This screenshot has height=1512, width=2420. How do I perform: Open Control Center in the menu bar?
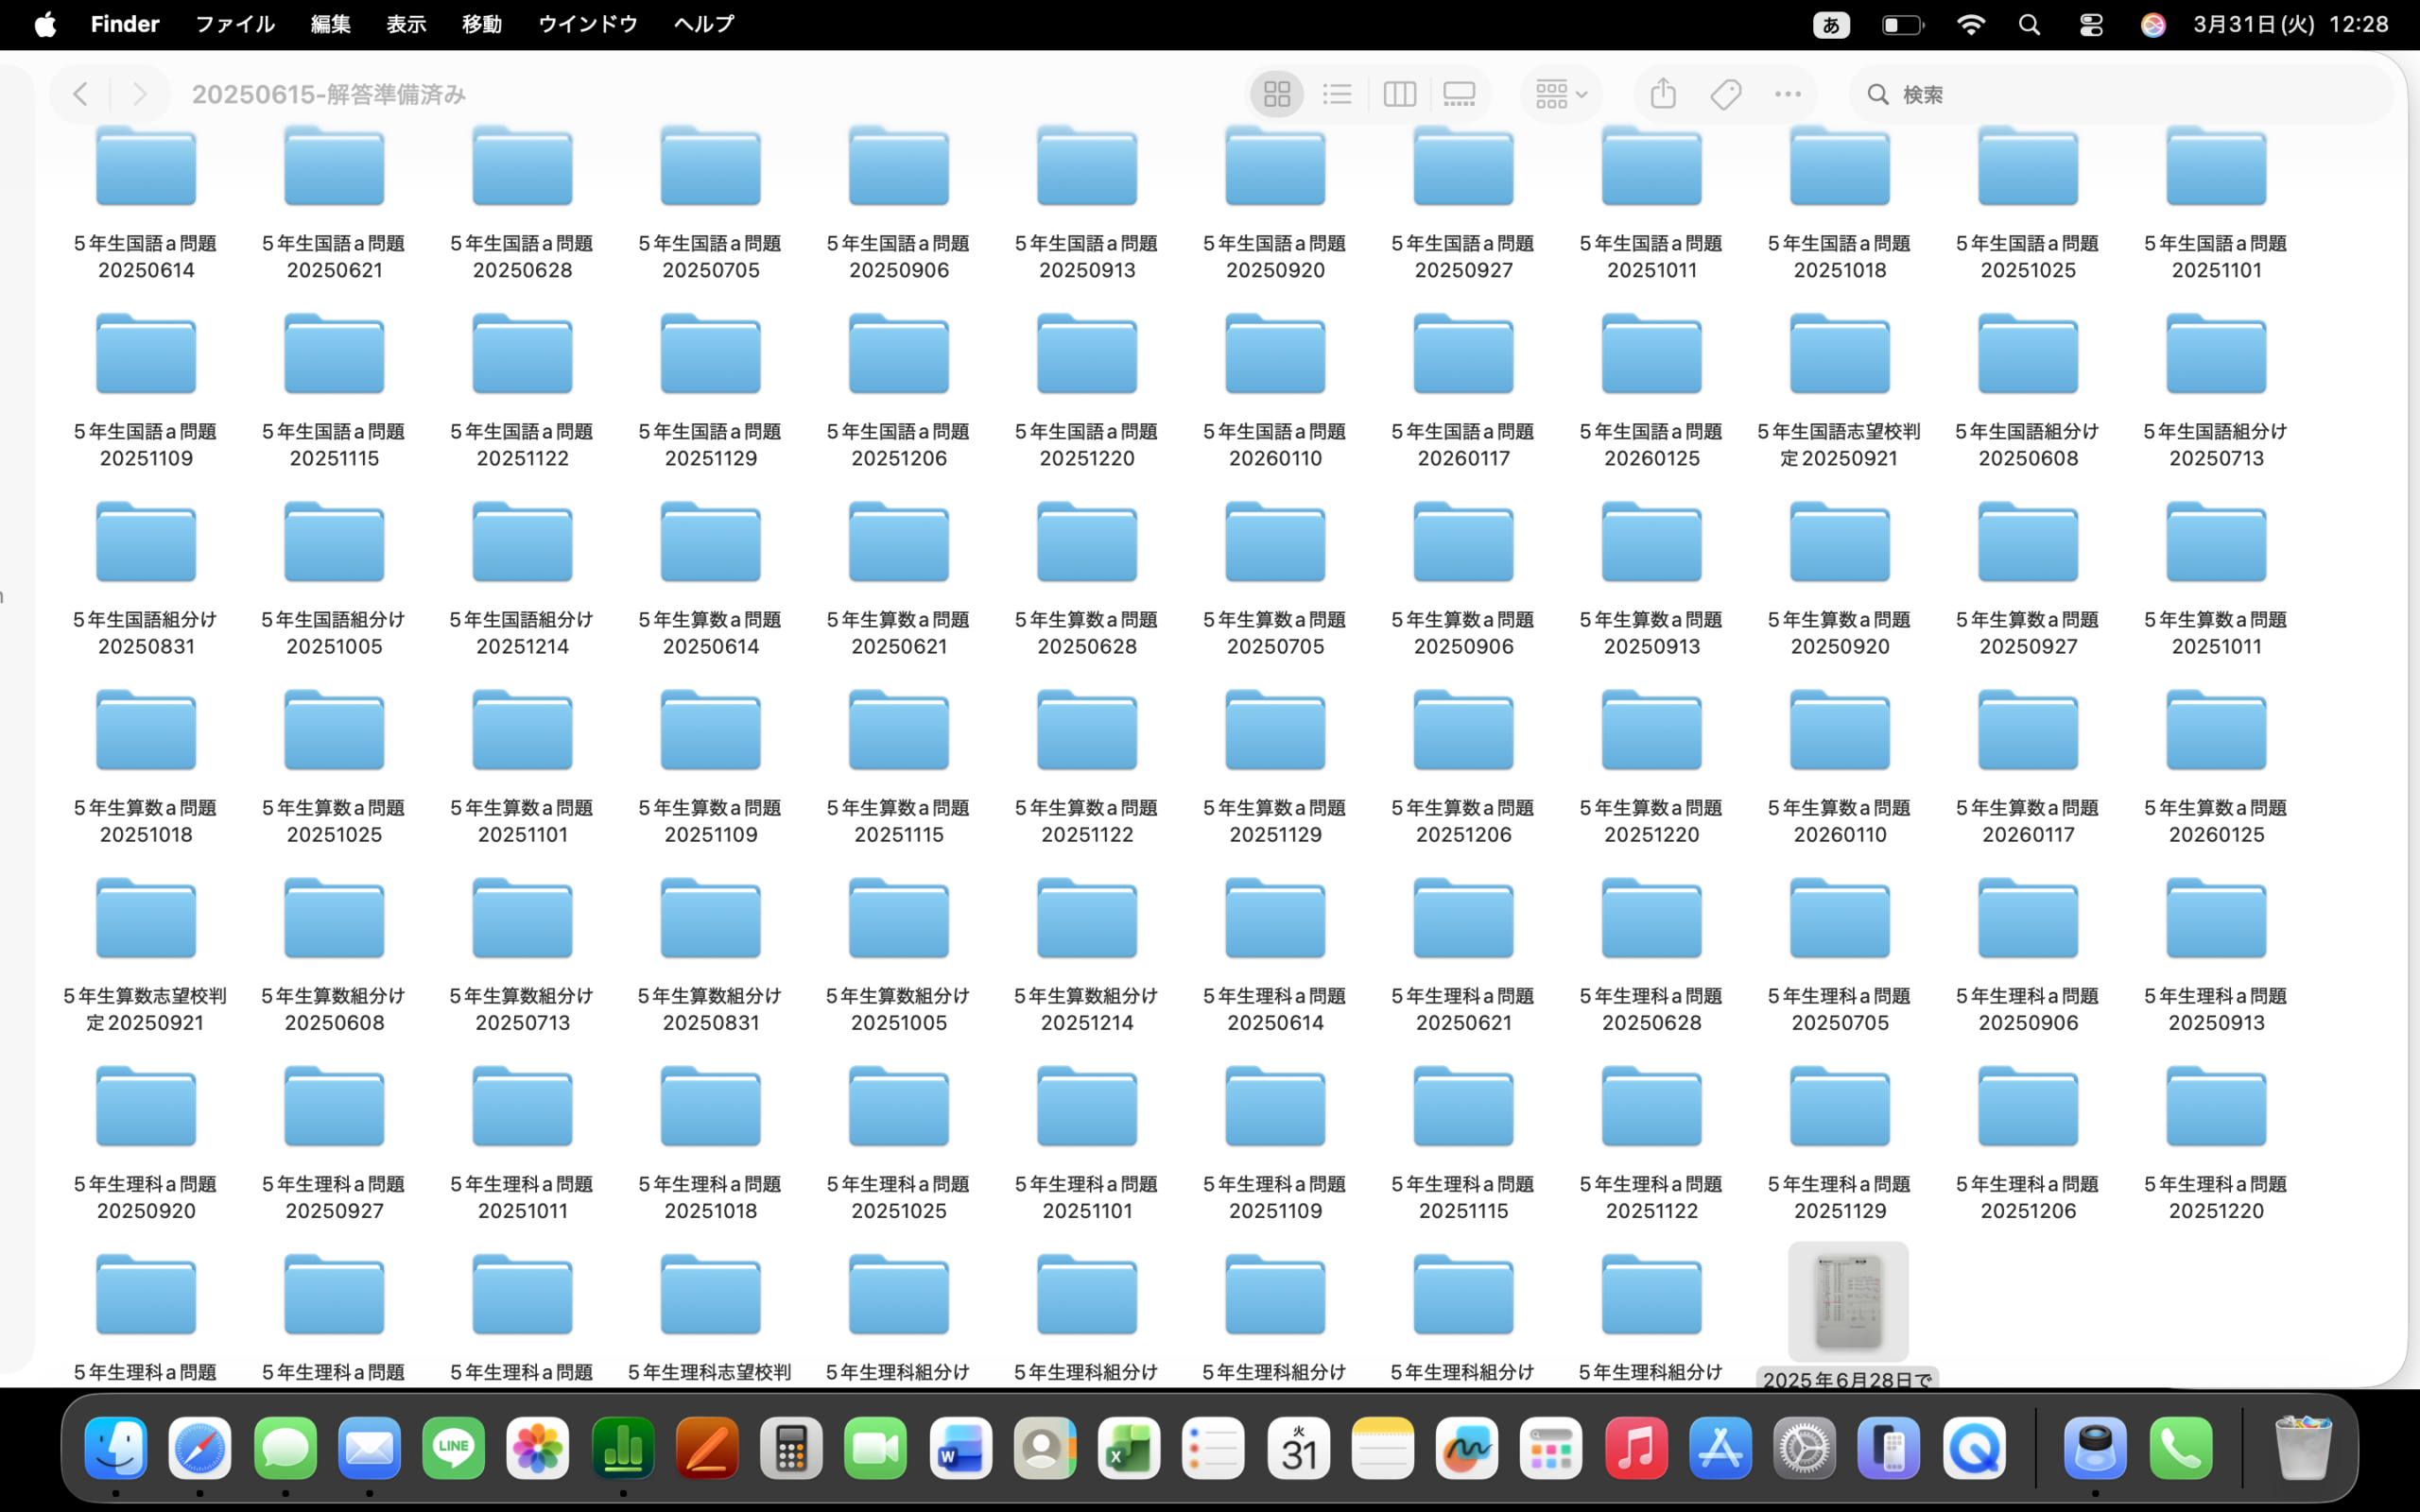coord(2091,25)
